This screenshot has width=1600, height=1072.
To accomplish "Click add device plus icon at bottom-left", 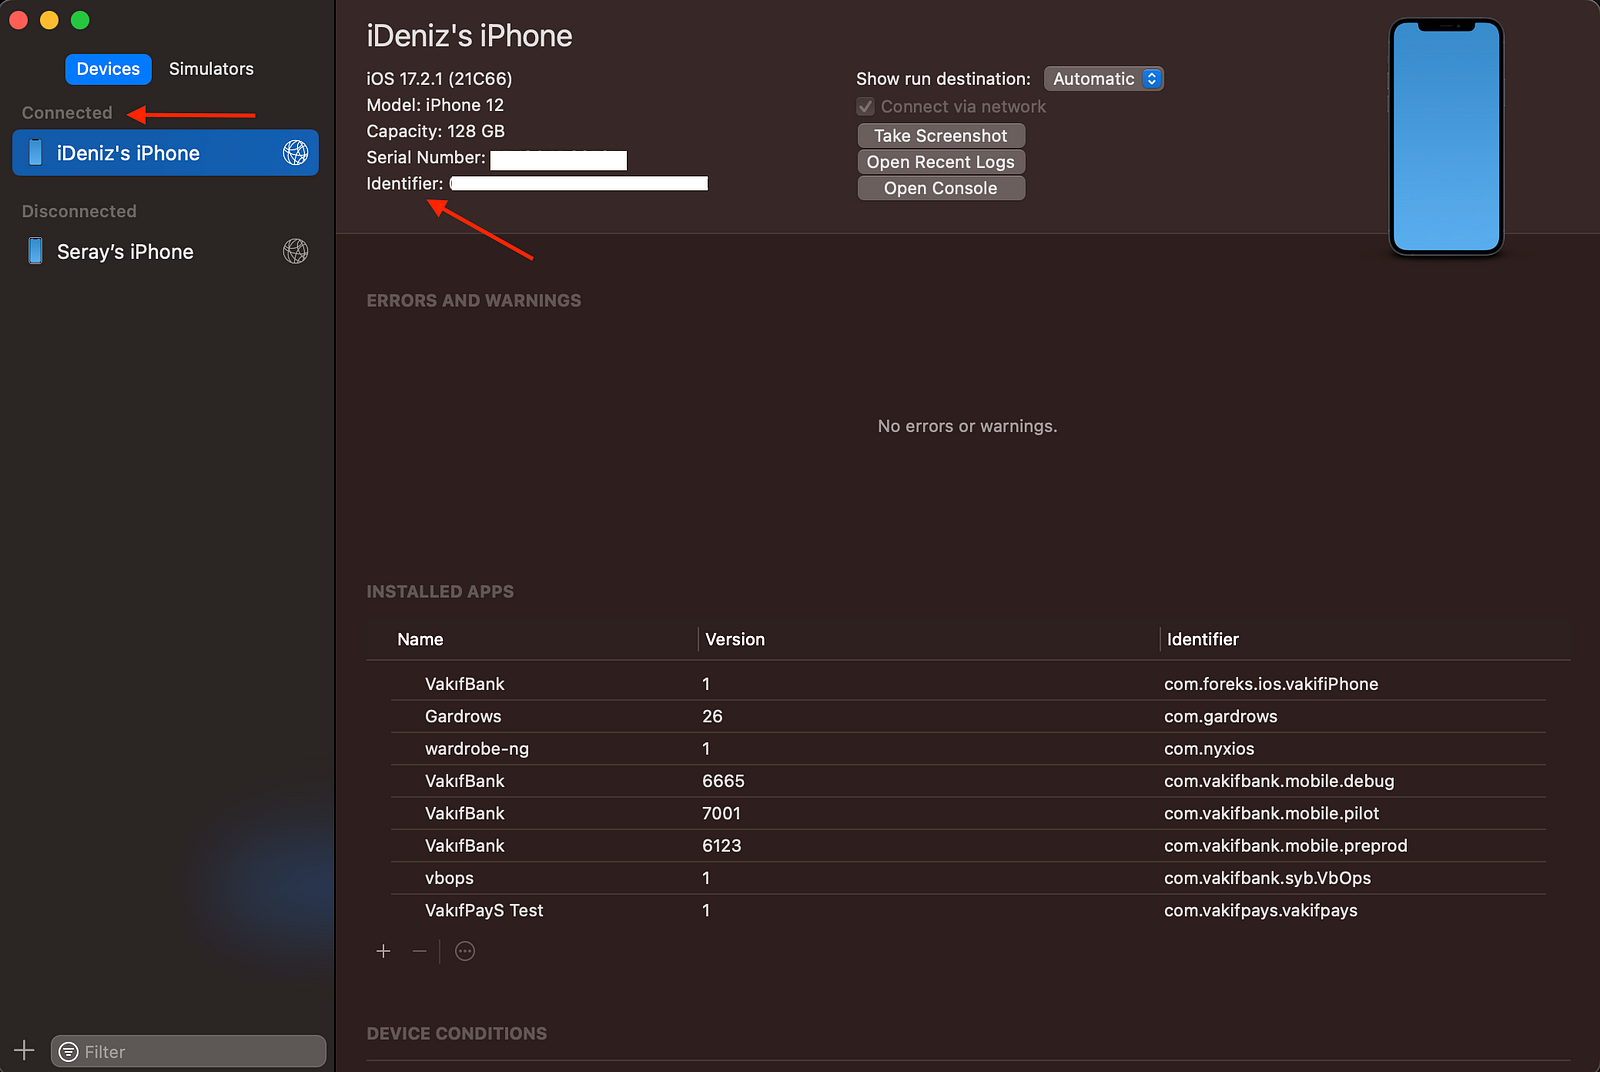I will click(24, 1050).
